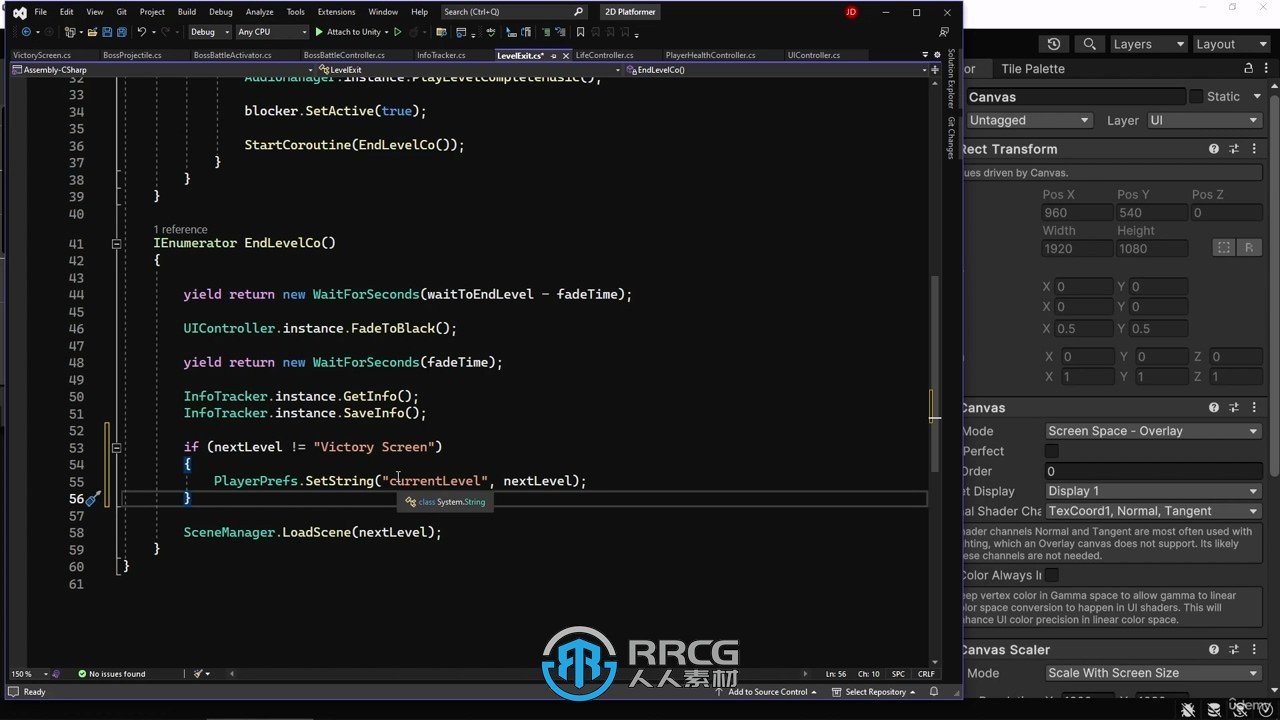Collapse the if block at line 53
Viewport: 1280px width, 720px height.
116,447
